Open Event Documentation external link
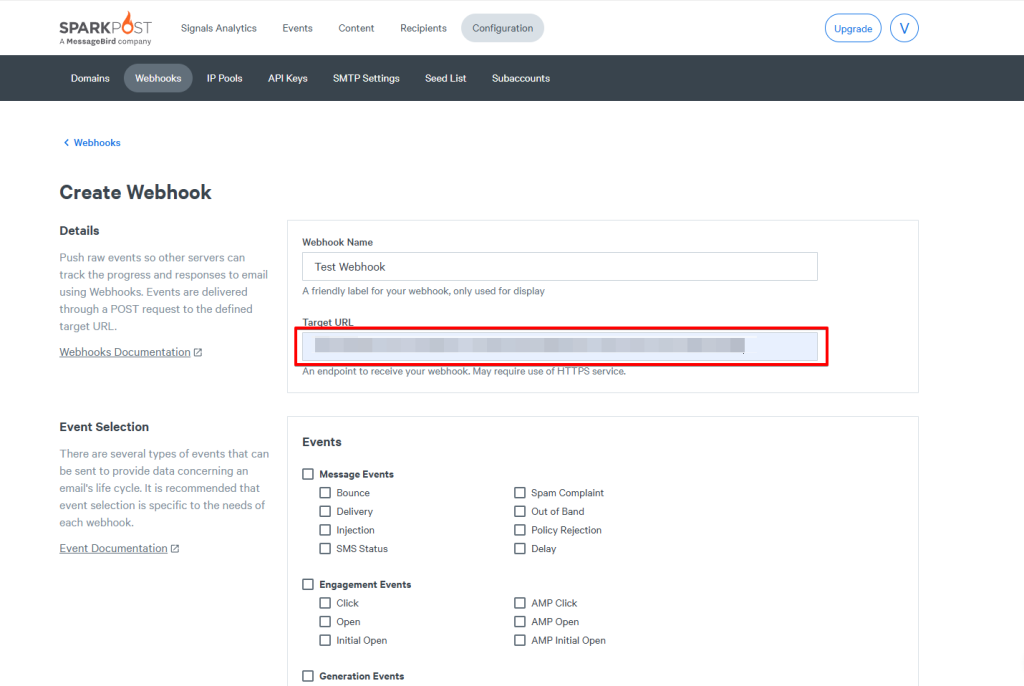 (x=113, y=548)
